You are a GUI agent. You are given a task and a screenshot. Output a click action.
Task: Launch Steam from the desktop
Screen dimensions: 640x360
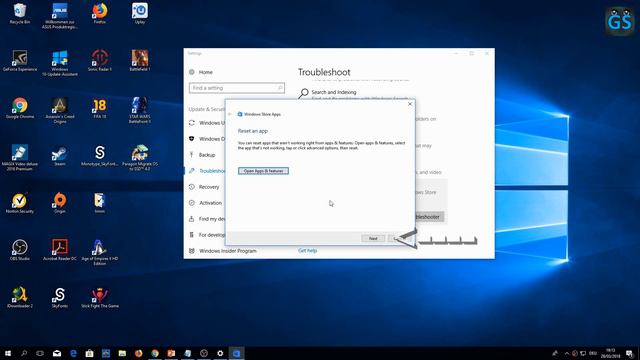(x=60, y=156)
